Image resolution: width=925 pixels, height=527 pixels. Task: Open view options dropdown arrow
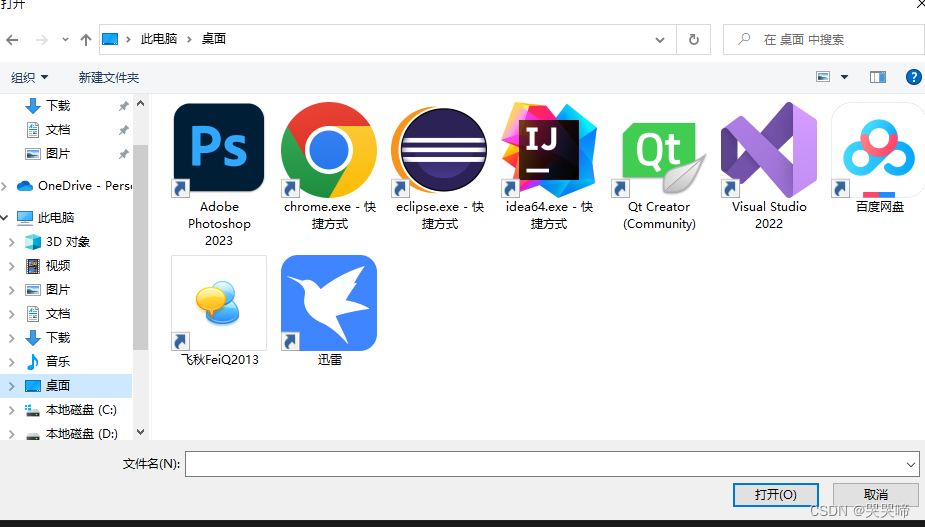(x=844, y=77)
